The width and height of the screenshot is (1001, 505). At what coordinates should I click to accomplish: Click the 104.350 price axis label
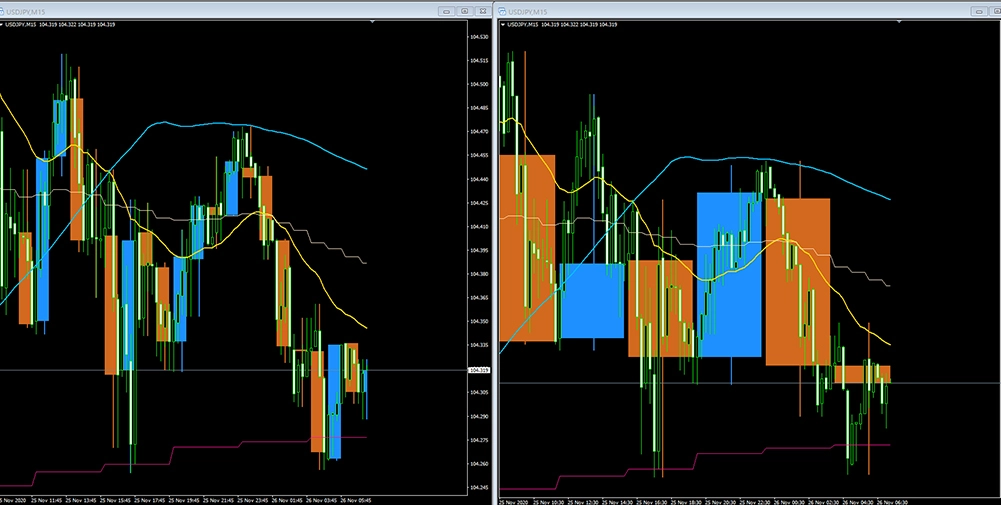[479, 321]
